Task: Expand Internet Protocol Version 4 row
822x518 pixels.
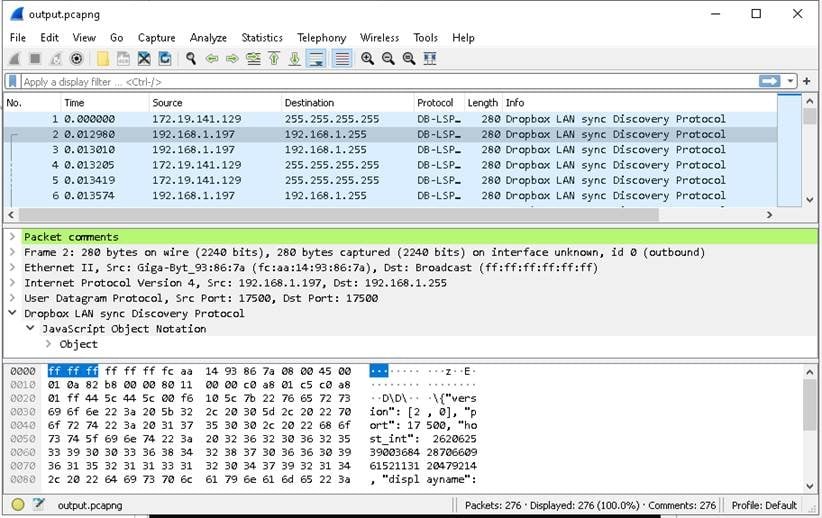Action: point(12,283)
